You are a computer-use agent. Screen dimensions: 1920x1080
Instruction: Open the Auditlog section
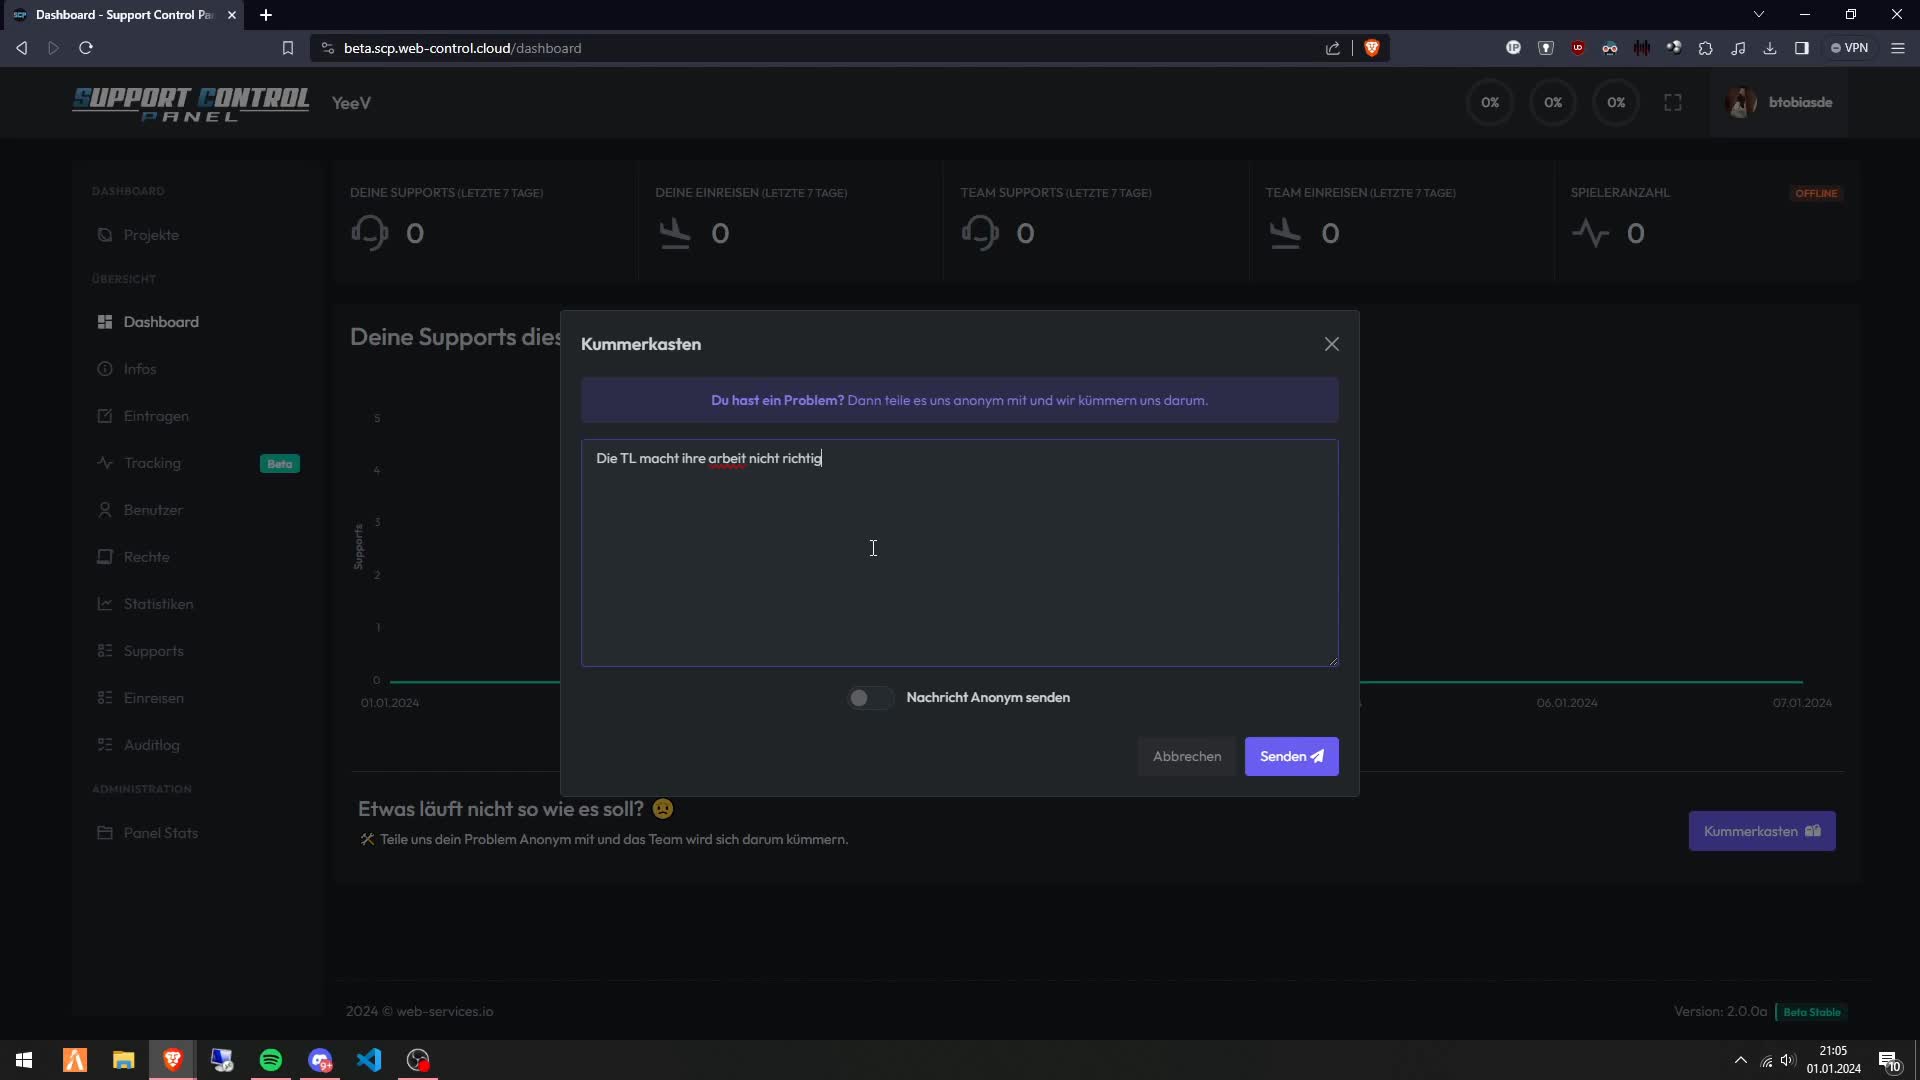[151, 745]
